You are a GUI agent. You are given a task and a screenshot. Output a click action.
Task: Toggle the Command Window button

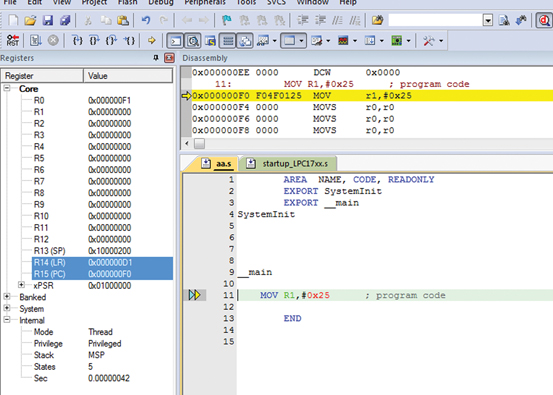(175, 41)
